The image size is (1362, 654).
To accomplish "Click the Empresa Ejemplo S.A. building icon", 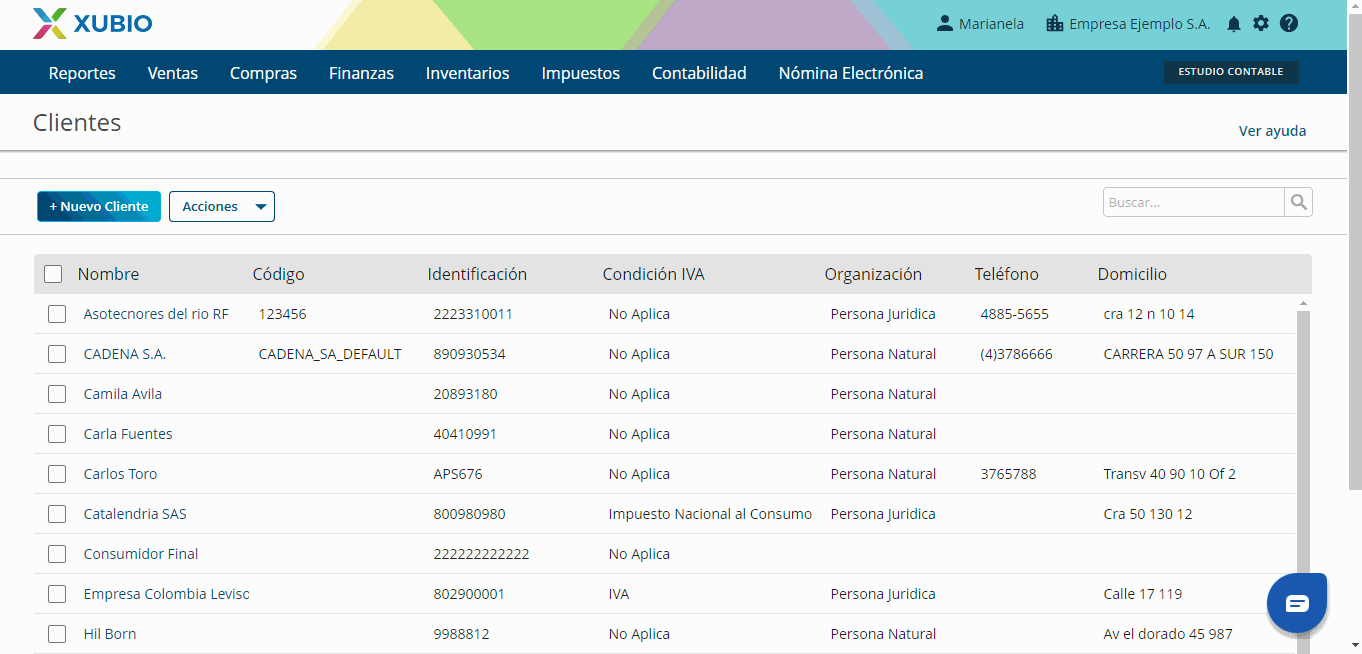I will pos(1054,23).
